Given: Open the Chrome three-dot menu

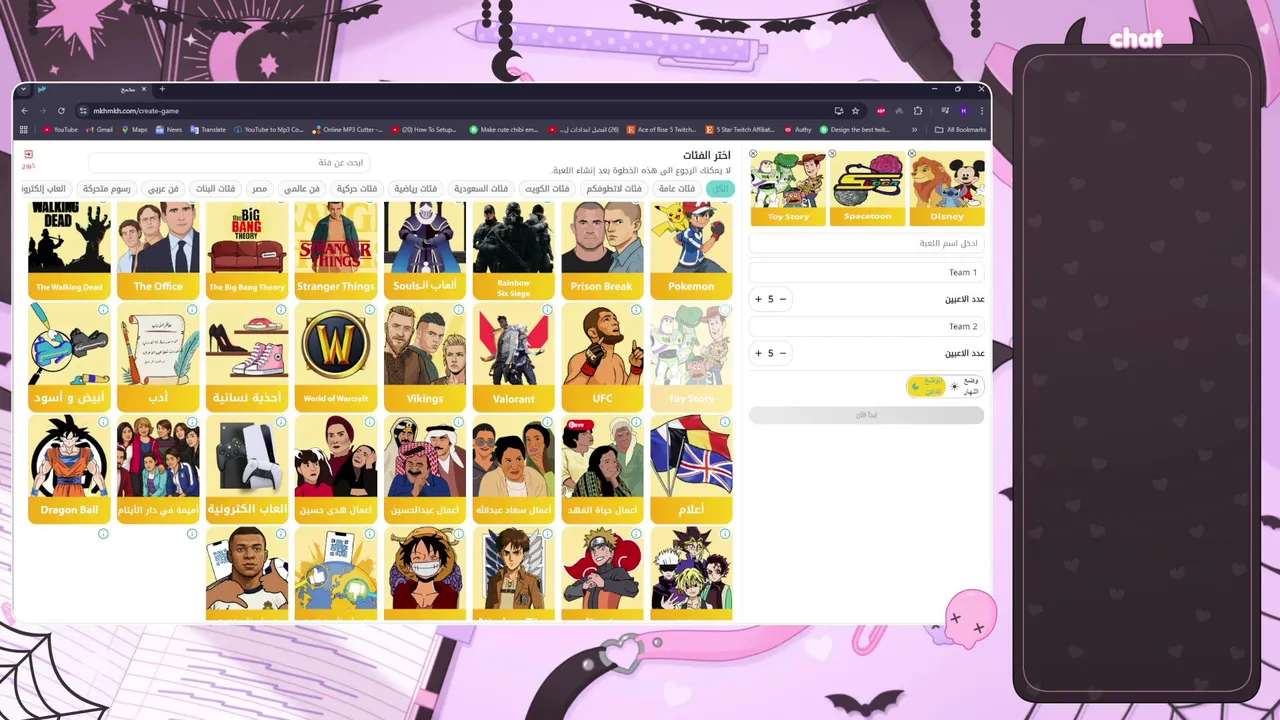Looking at the screenshot, I should [x=981, y=111].
